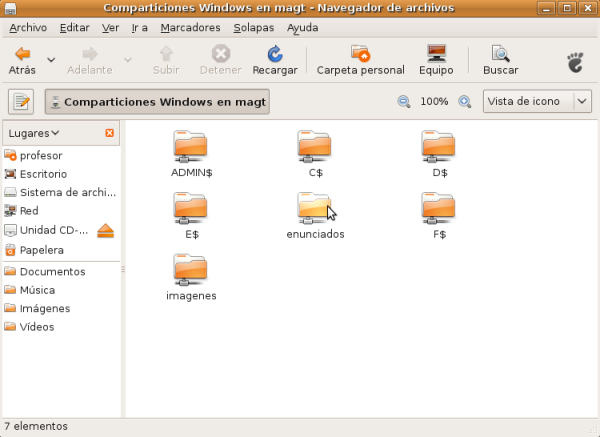Open the Vista de icono dropdown
The height and width of the screenshot is (437, 600).
(x=537, y=102)
